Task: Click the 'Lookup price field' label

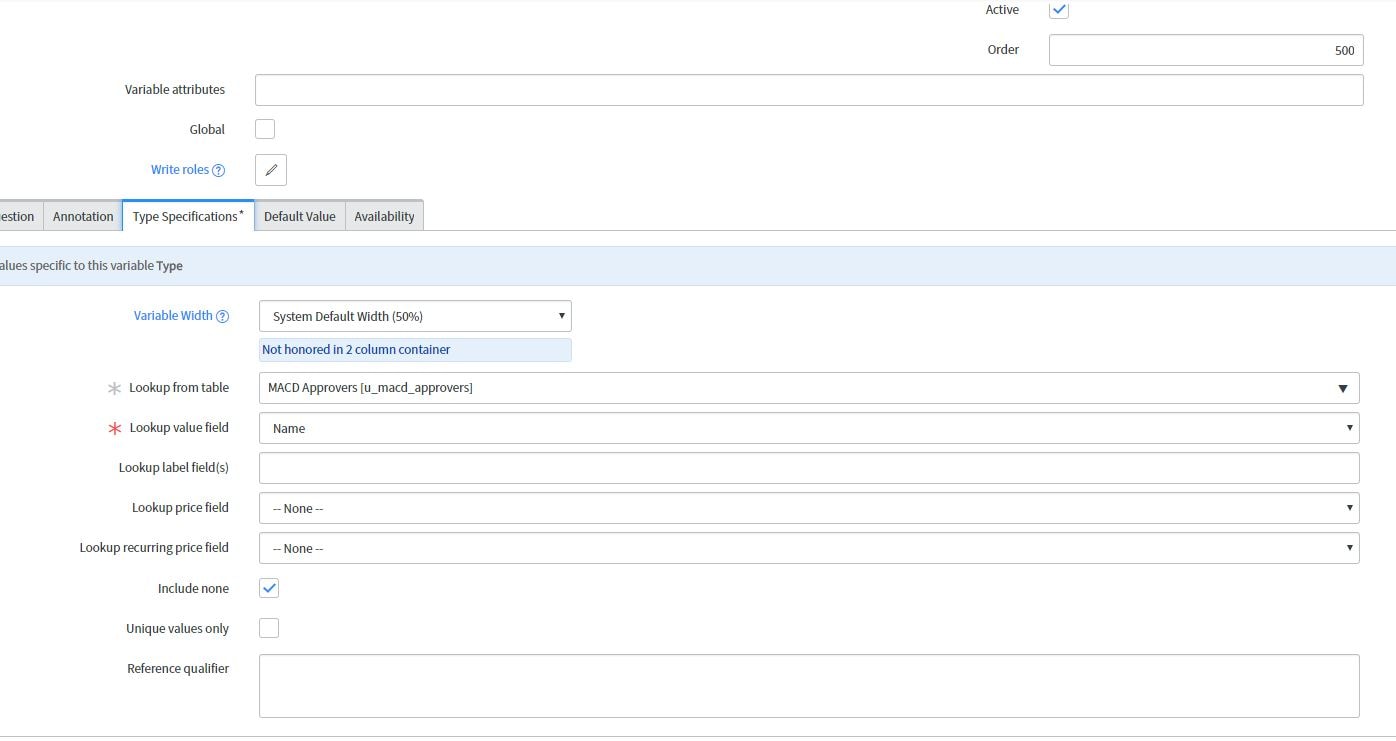Action: pyautogui.click(x=180, y=508)
